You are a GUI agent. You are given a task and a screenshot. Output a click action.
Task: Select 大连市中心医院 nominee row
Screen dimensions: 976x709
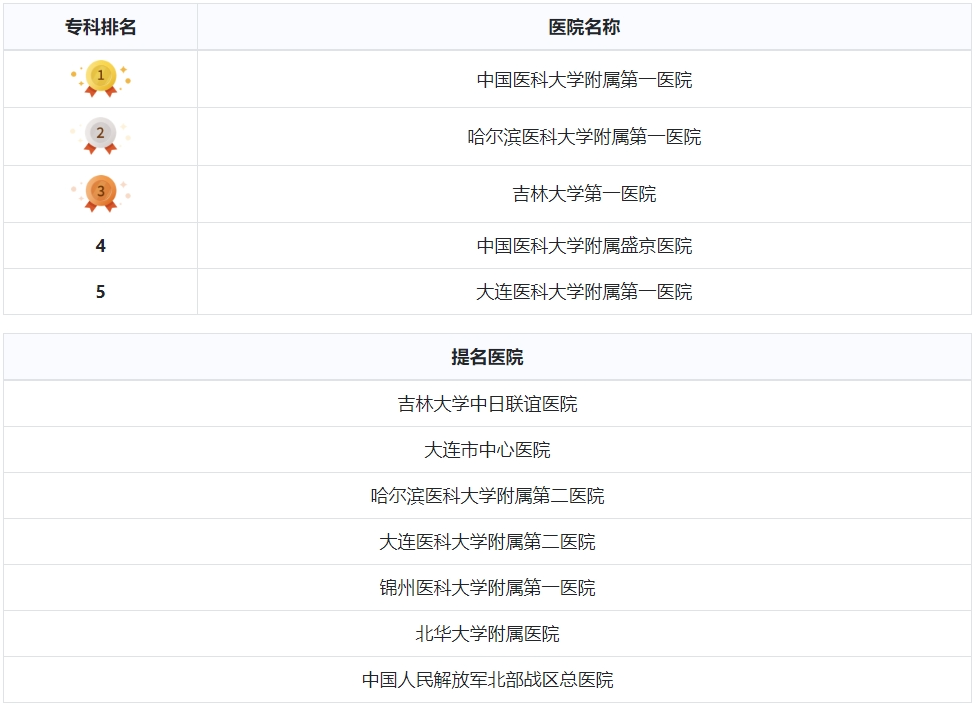tap(487, 450)
